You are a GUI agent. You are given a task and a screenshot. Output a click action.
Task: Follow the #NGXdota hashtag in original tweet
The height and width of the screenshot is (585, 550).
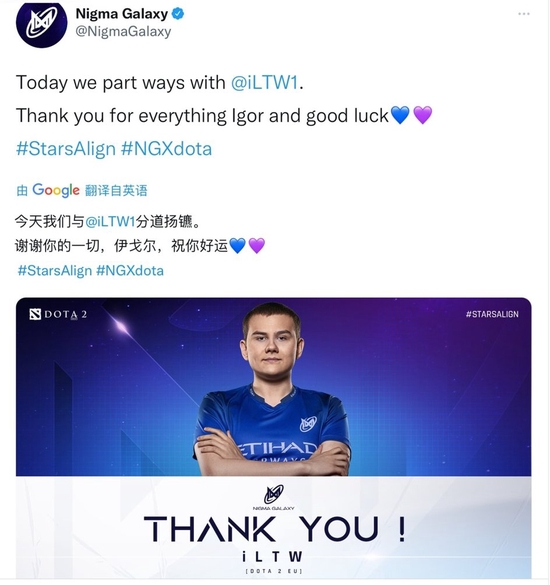tap(166, 148)
